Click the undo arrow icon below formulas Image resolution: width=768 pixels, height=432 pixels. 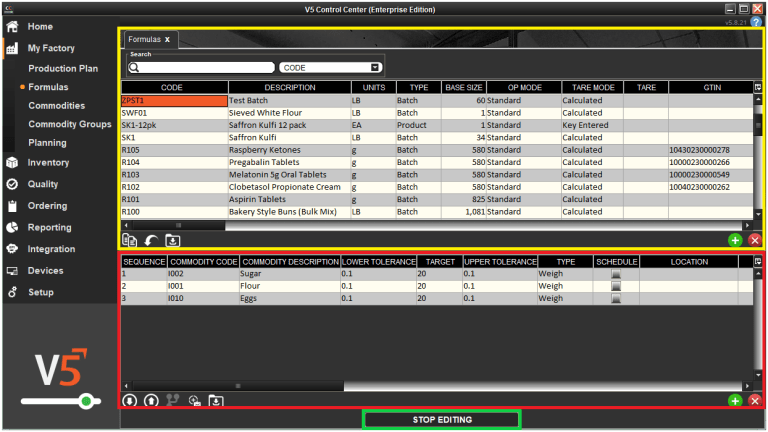(x=151, y=240)
